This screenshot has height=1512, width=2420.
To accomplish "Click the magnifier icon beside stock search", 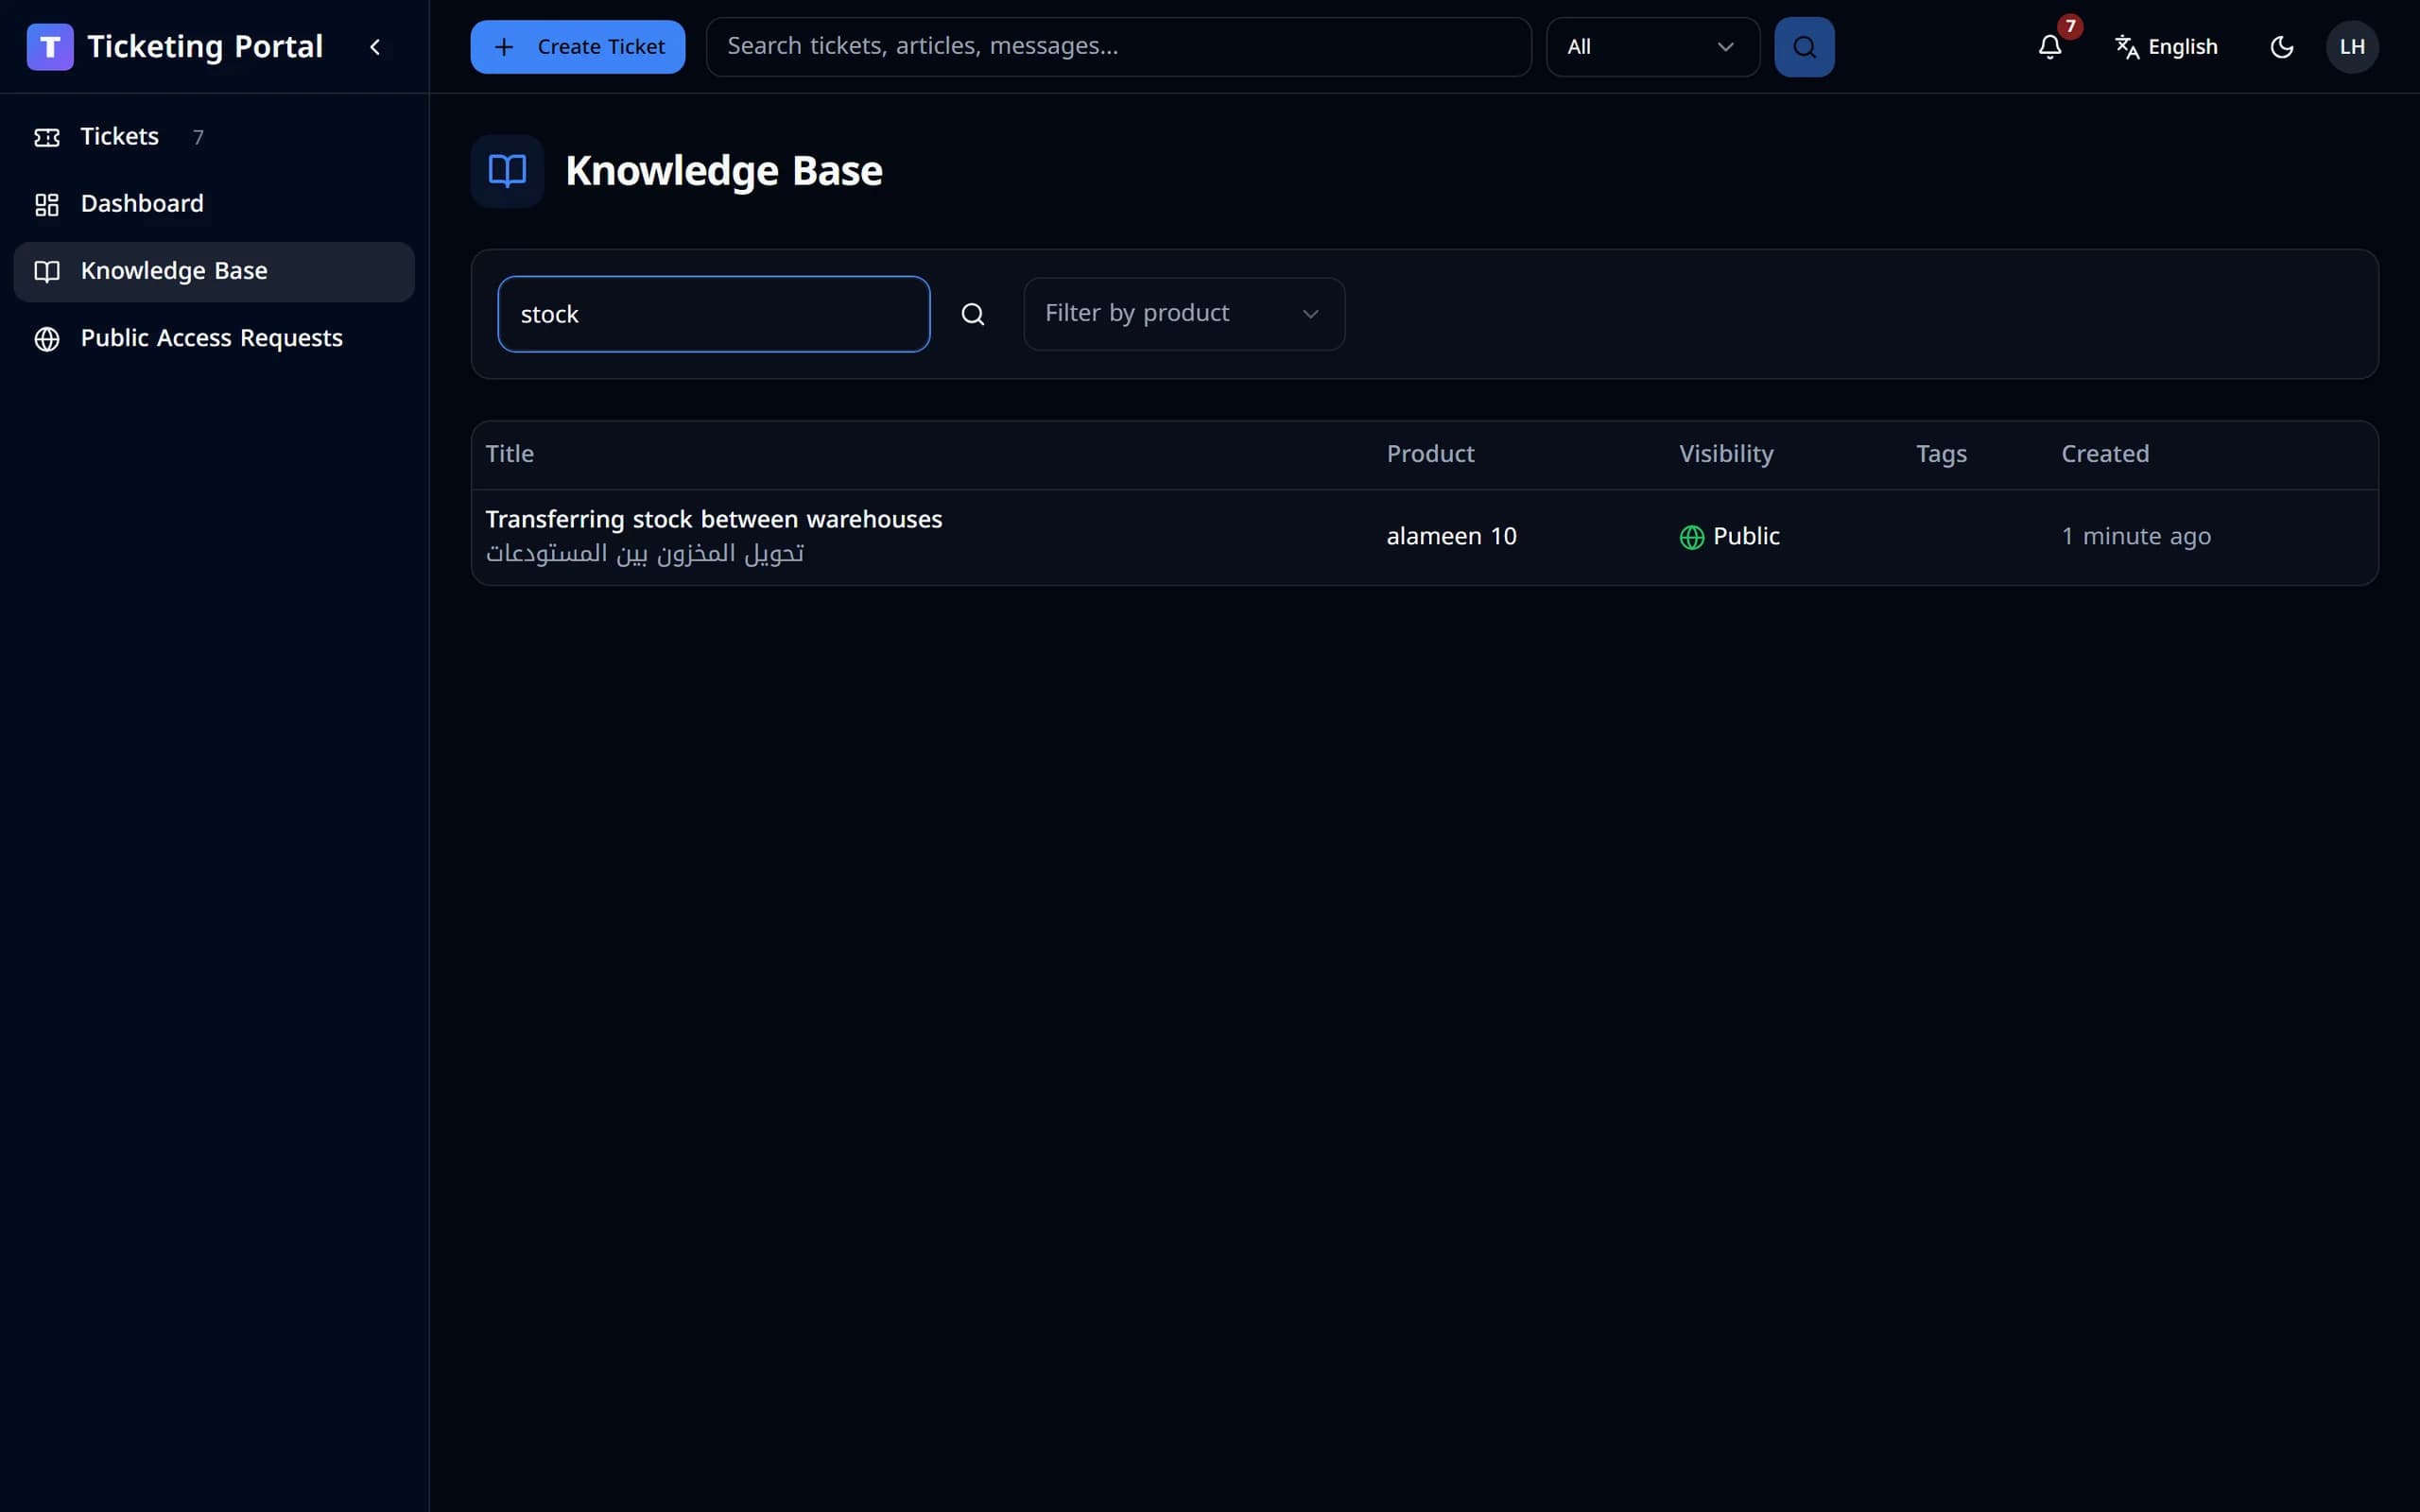I will pos(973,314).
